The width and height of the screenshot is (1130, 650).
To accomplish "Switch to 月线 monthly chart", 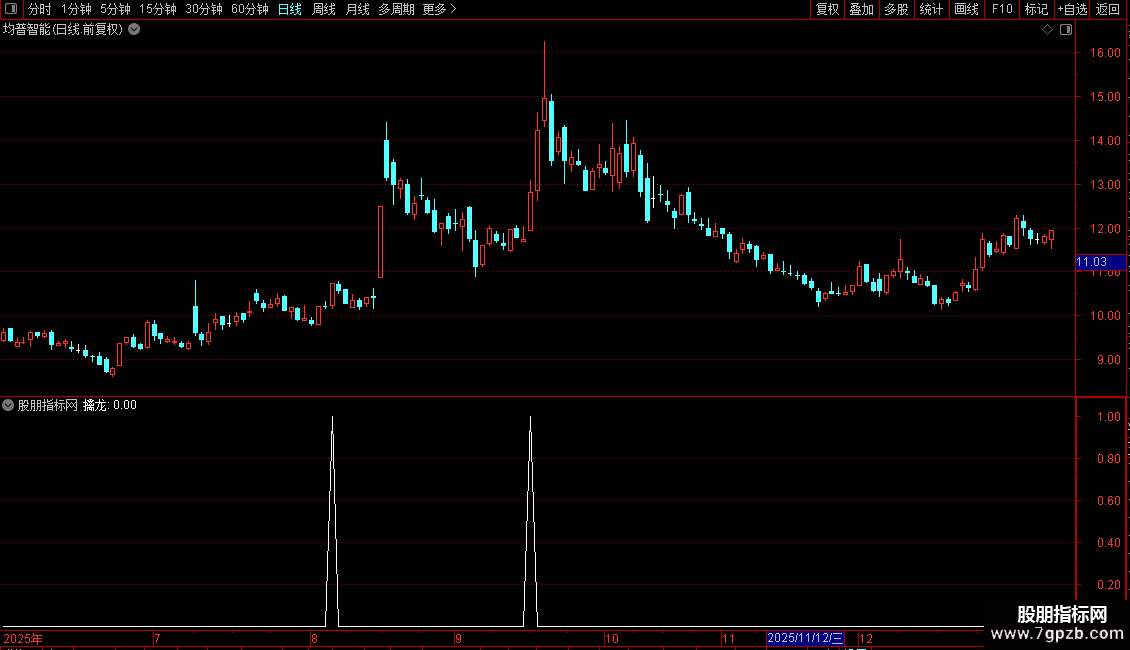I will (x=357, y=9).
